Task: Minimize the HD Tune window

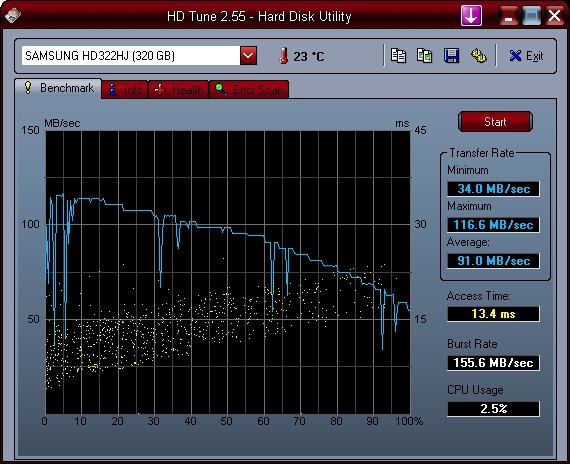Action: click(509, 16)
